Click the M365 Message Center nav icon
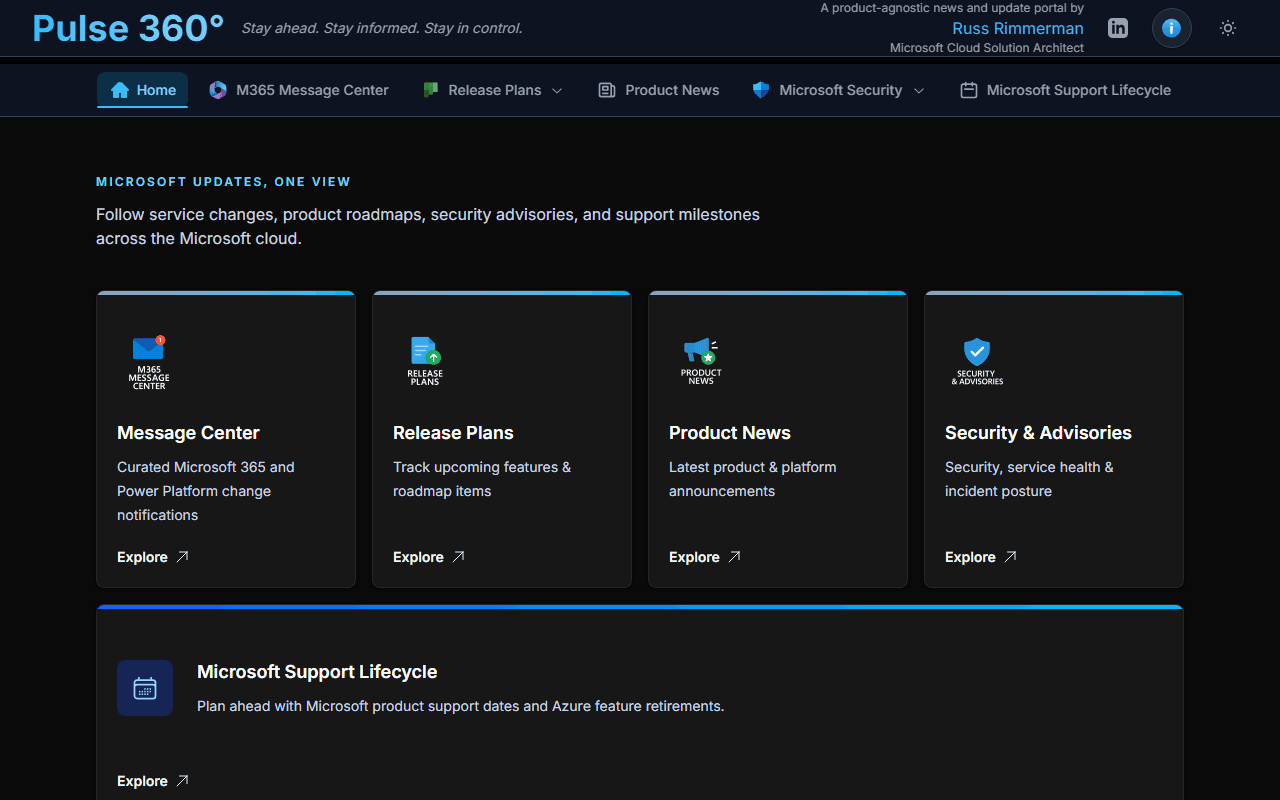The height and width of the screenshot is (800, 1280). pos(218,90)
